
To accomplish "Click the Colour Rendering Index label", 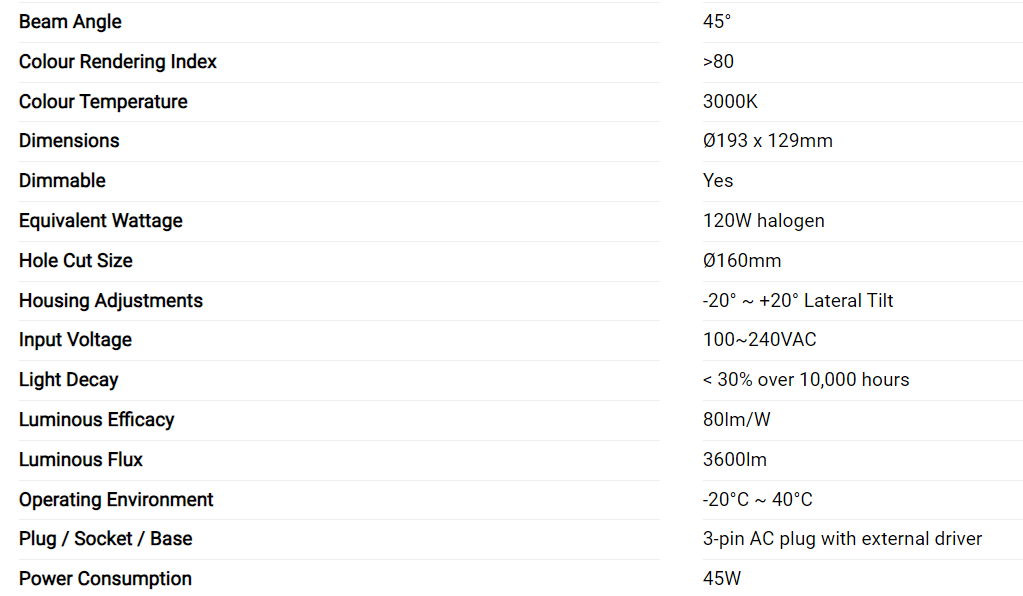I will 118,62.
